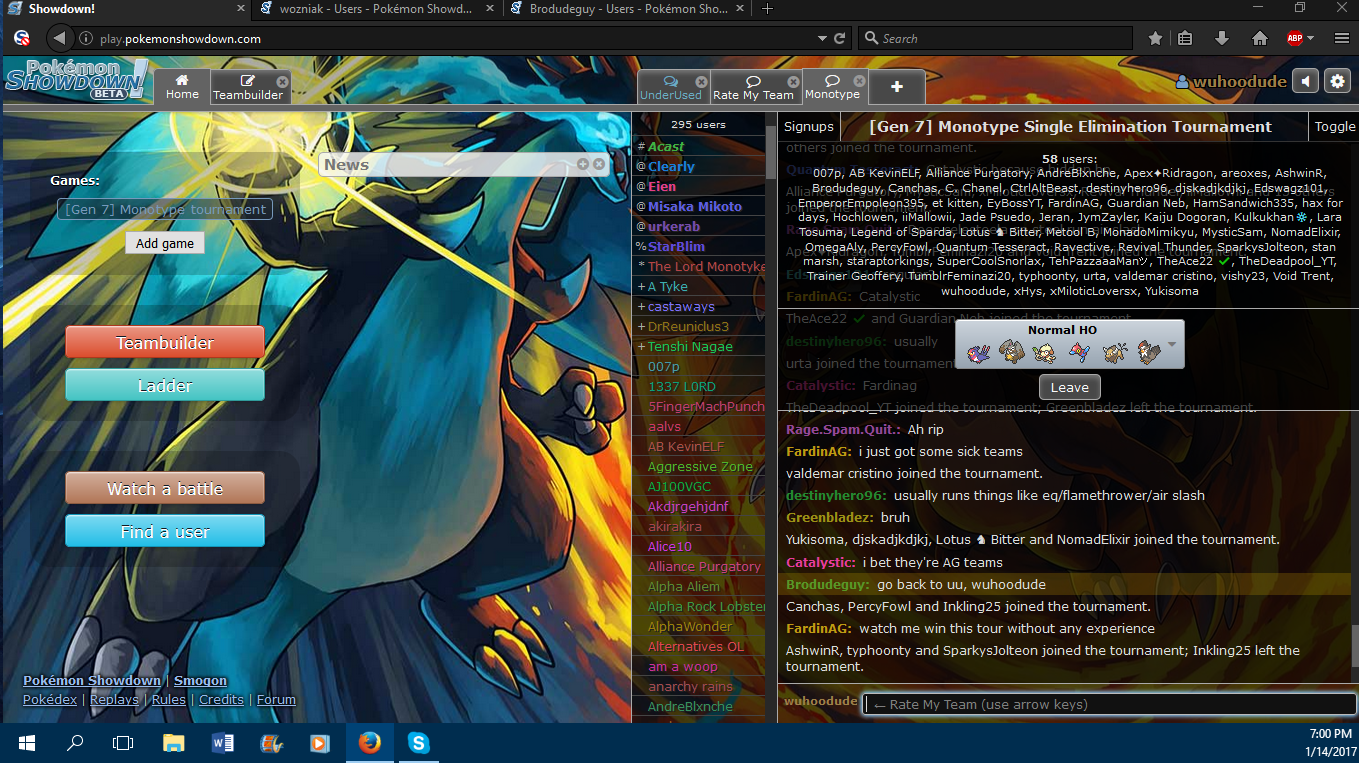Focus the Firefox Search field

point(995,39)
